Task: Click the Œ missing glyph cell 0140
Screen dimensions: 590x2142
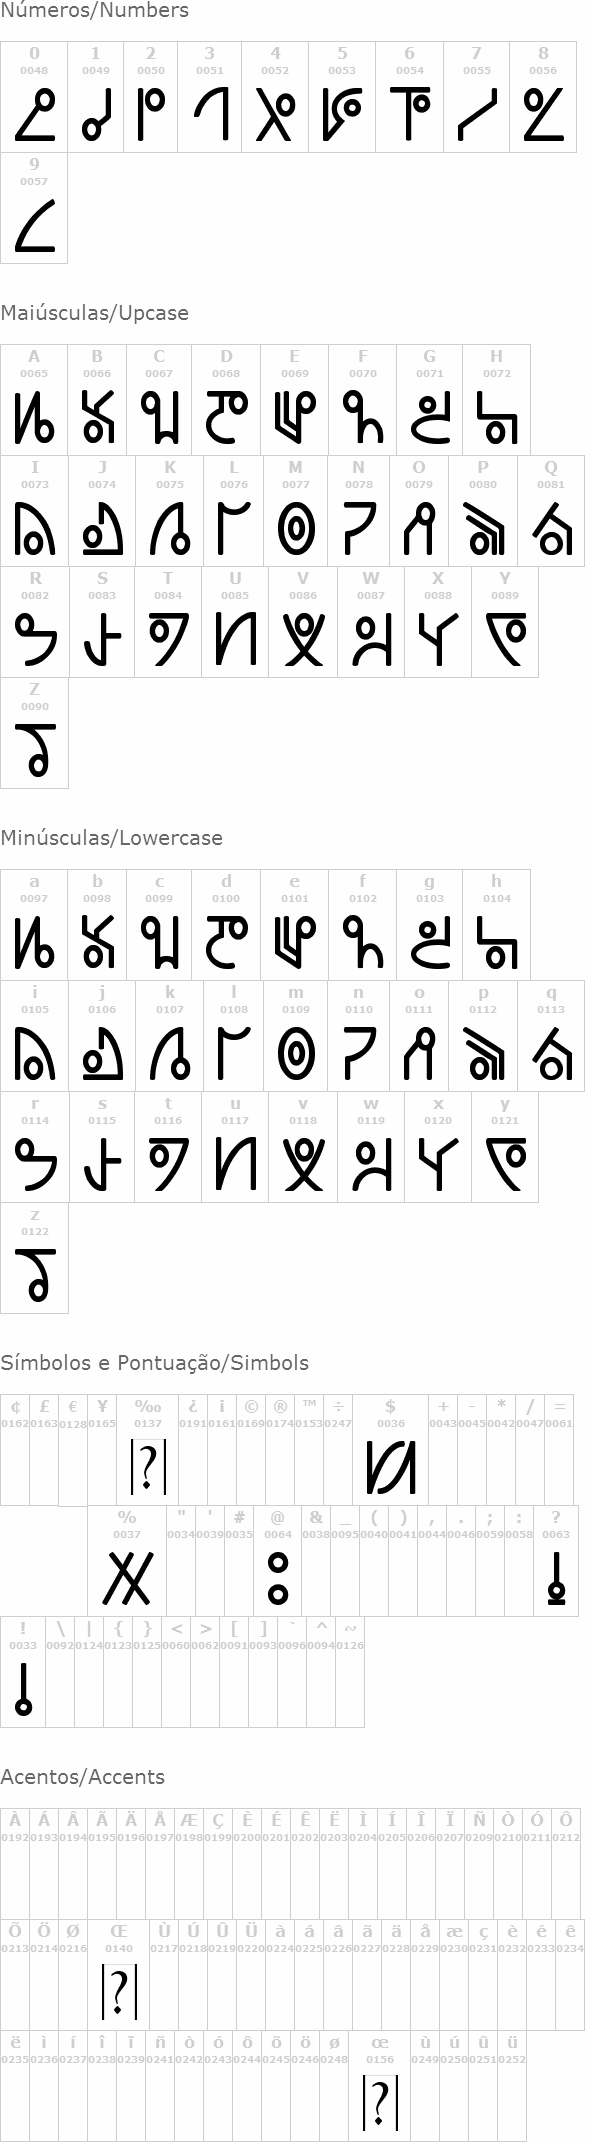Action: [x=119, y=1974]
